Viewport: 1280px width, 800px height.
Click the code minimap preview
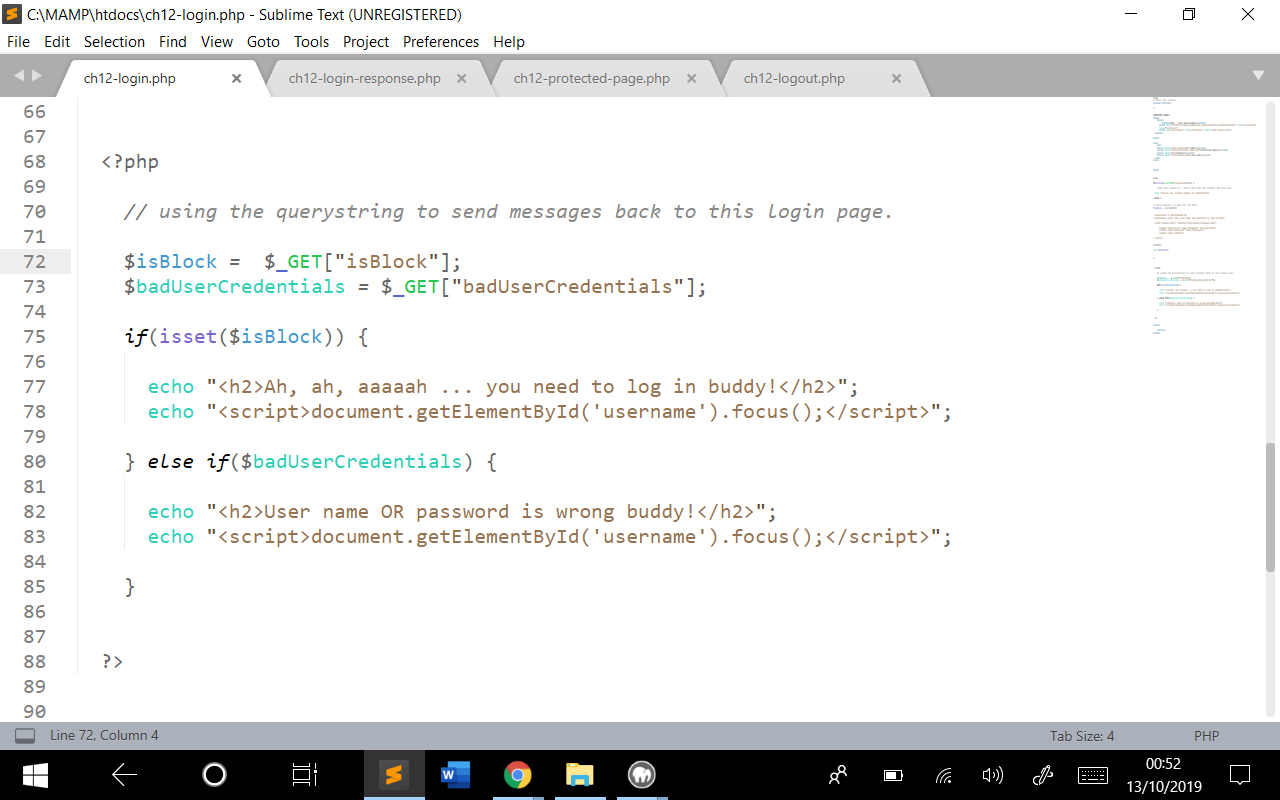pyautogui.click(x=1205, y=215)
